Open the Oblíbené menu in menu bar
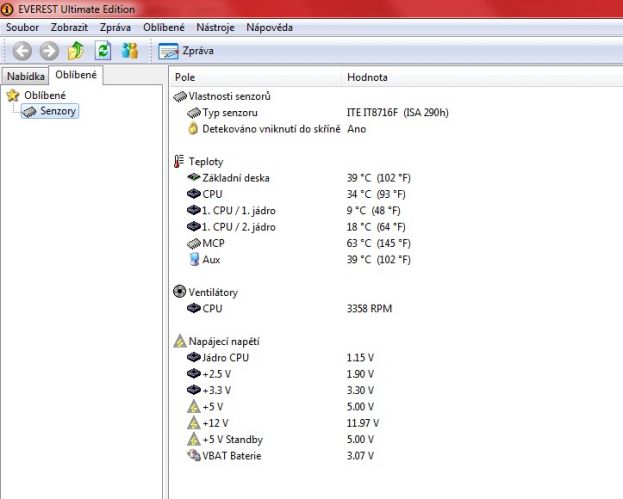Image resolution: width=623 pixels, height=499 pixels. [x=164, y=27]
